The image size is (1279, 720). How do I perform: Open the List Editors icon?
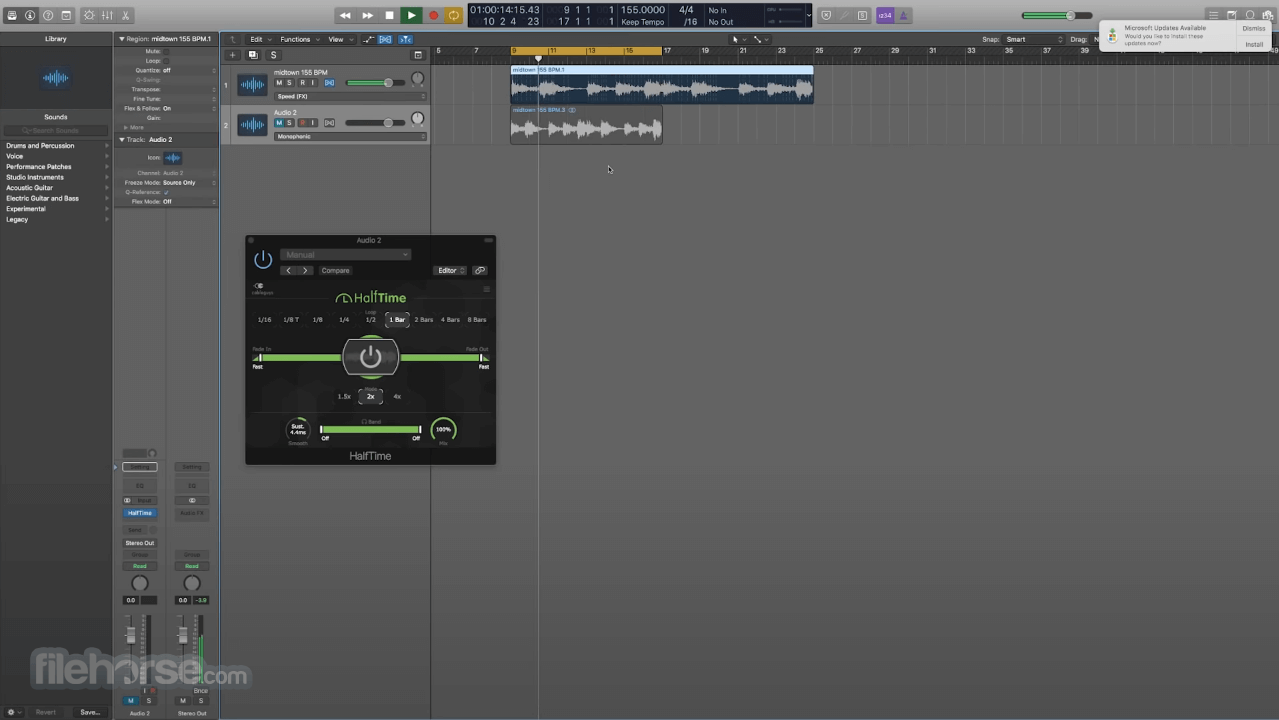point(1214,15)
